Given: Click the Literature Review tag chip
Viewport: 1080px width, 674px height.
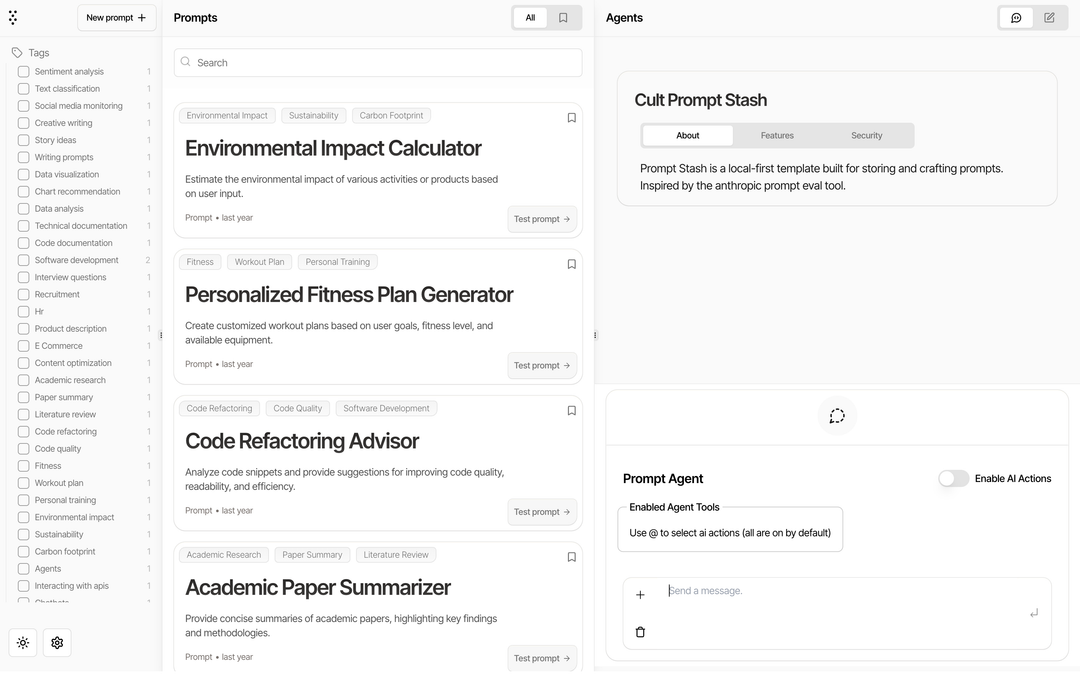Looking at the screenshot, I should (396, 555).
